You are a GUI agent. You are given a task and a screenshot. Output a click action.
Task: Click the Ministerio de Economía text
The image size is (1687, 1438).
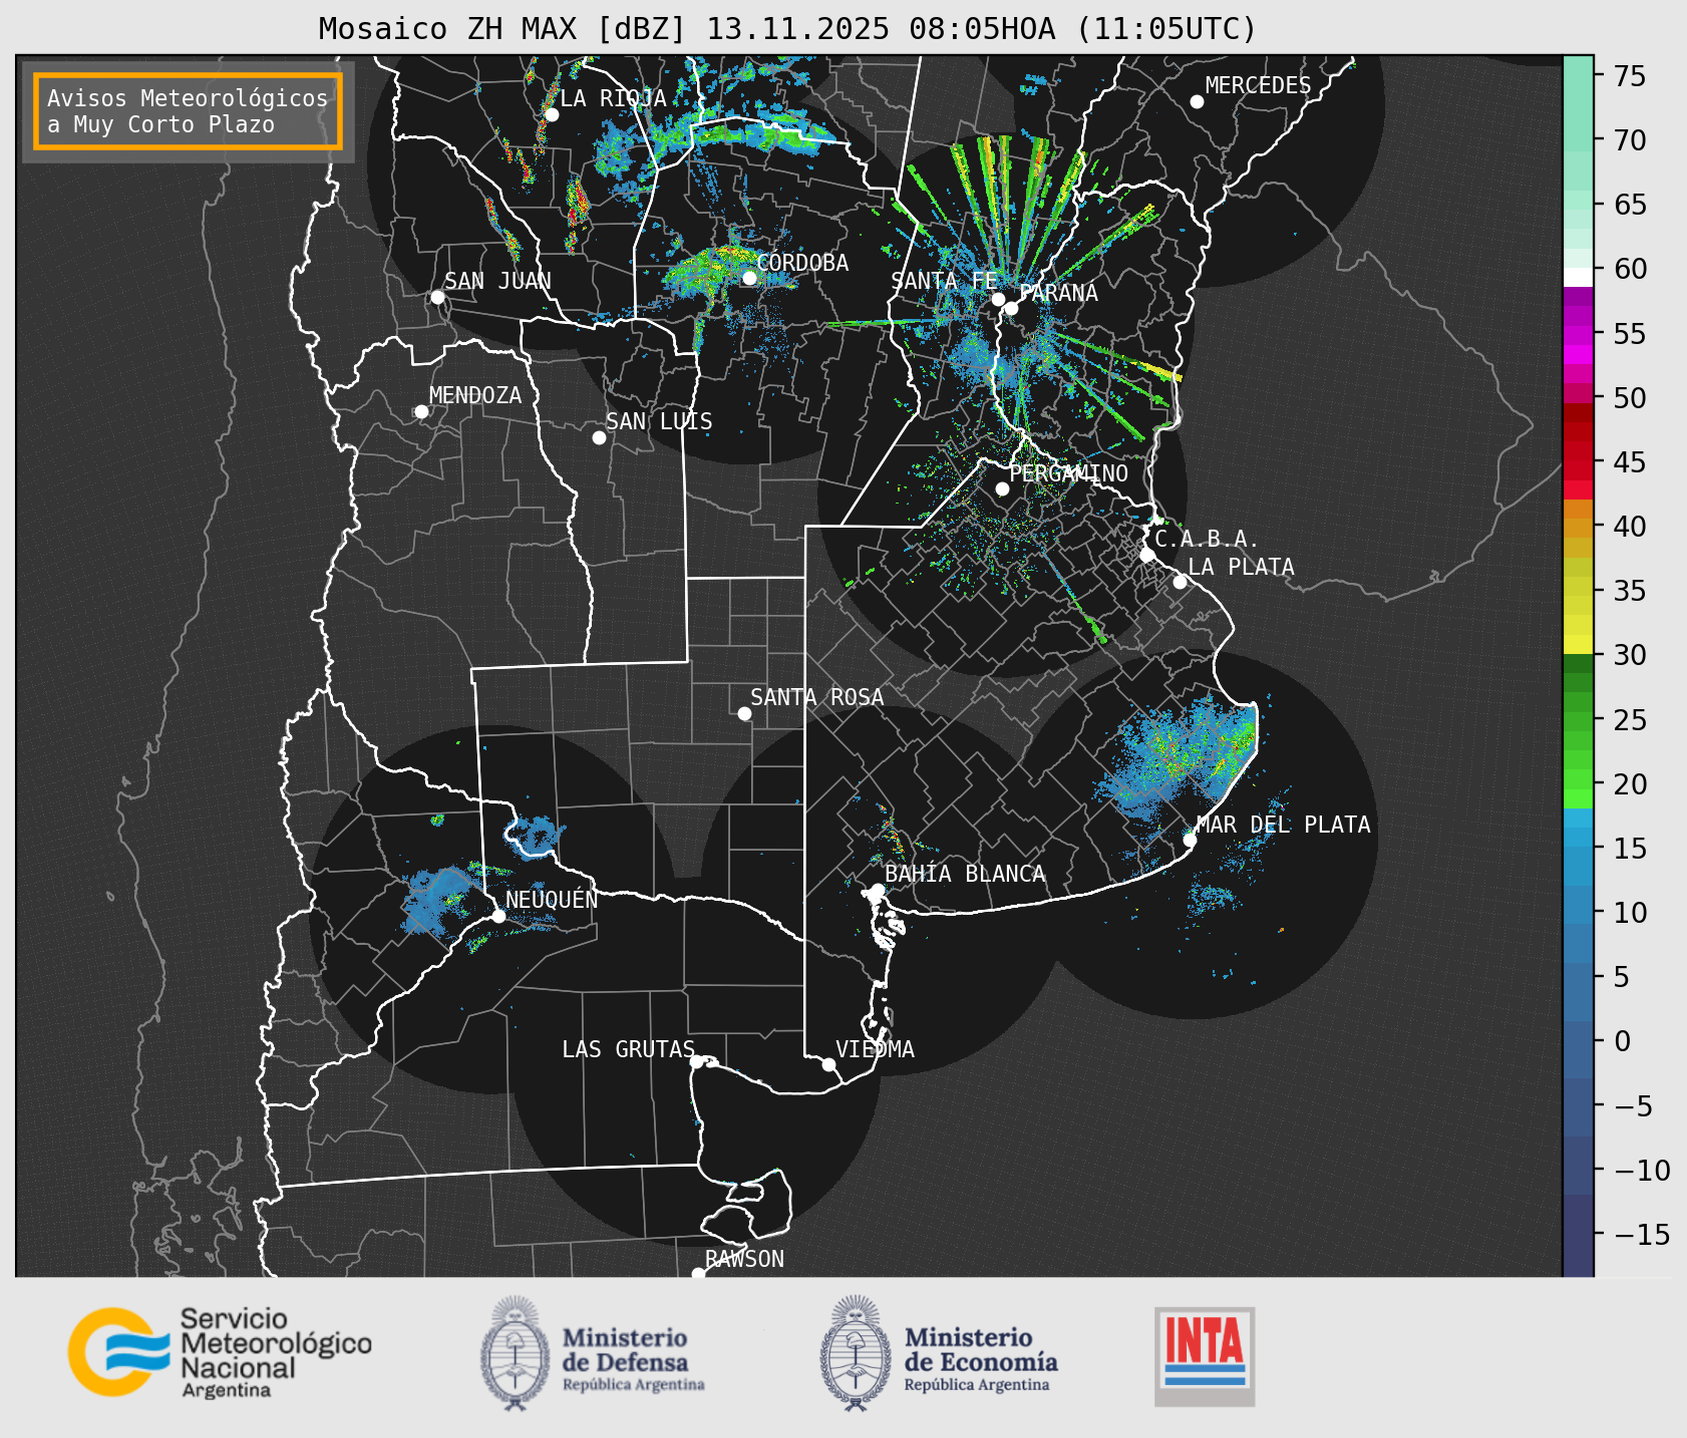pyautogui.click(x=980, y=1350)
